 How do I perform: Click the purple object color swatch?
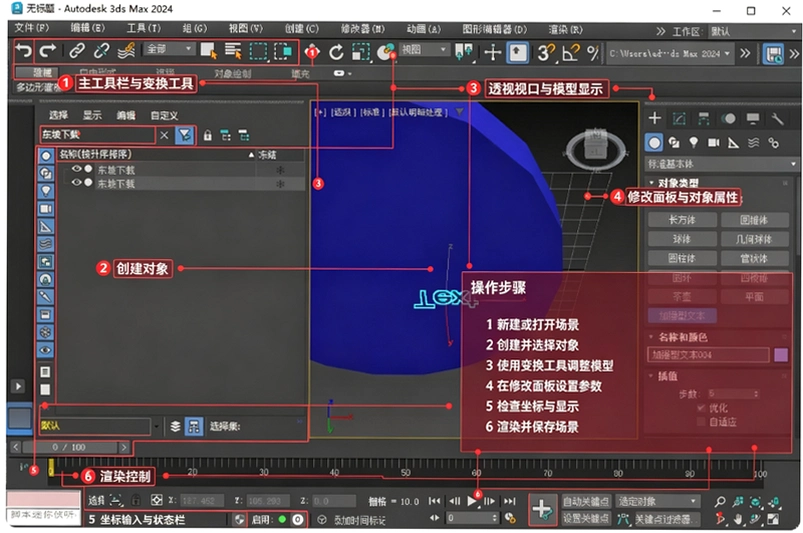[781, 354]
